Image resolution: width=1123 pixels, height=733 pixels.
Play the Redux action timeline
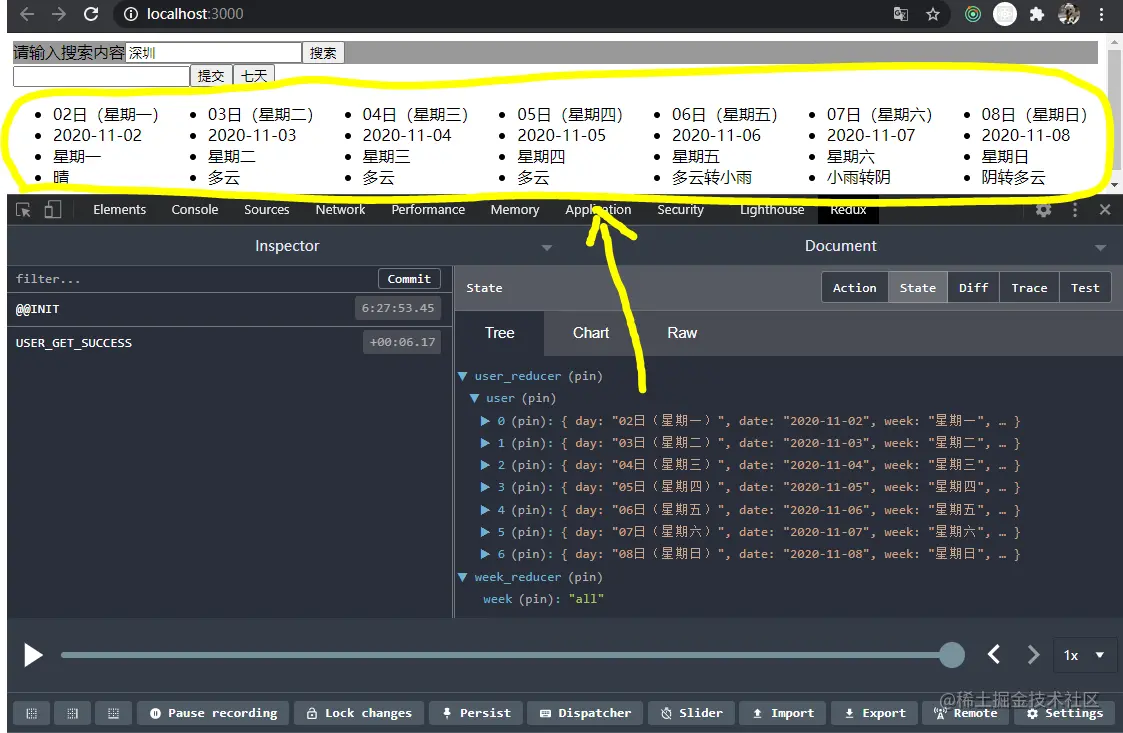point(33,655)
